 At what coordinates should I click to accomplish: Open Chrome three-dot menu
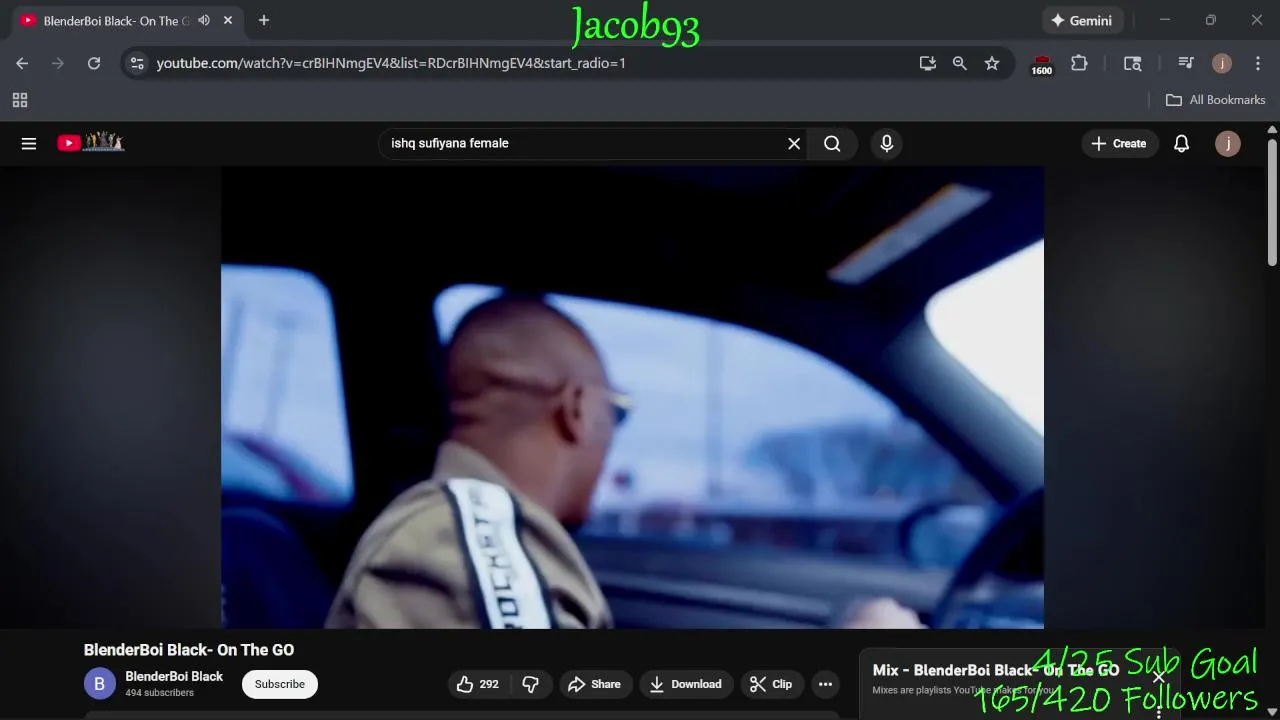pos(1258,63)
